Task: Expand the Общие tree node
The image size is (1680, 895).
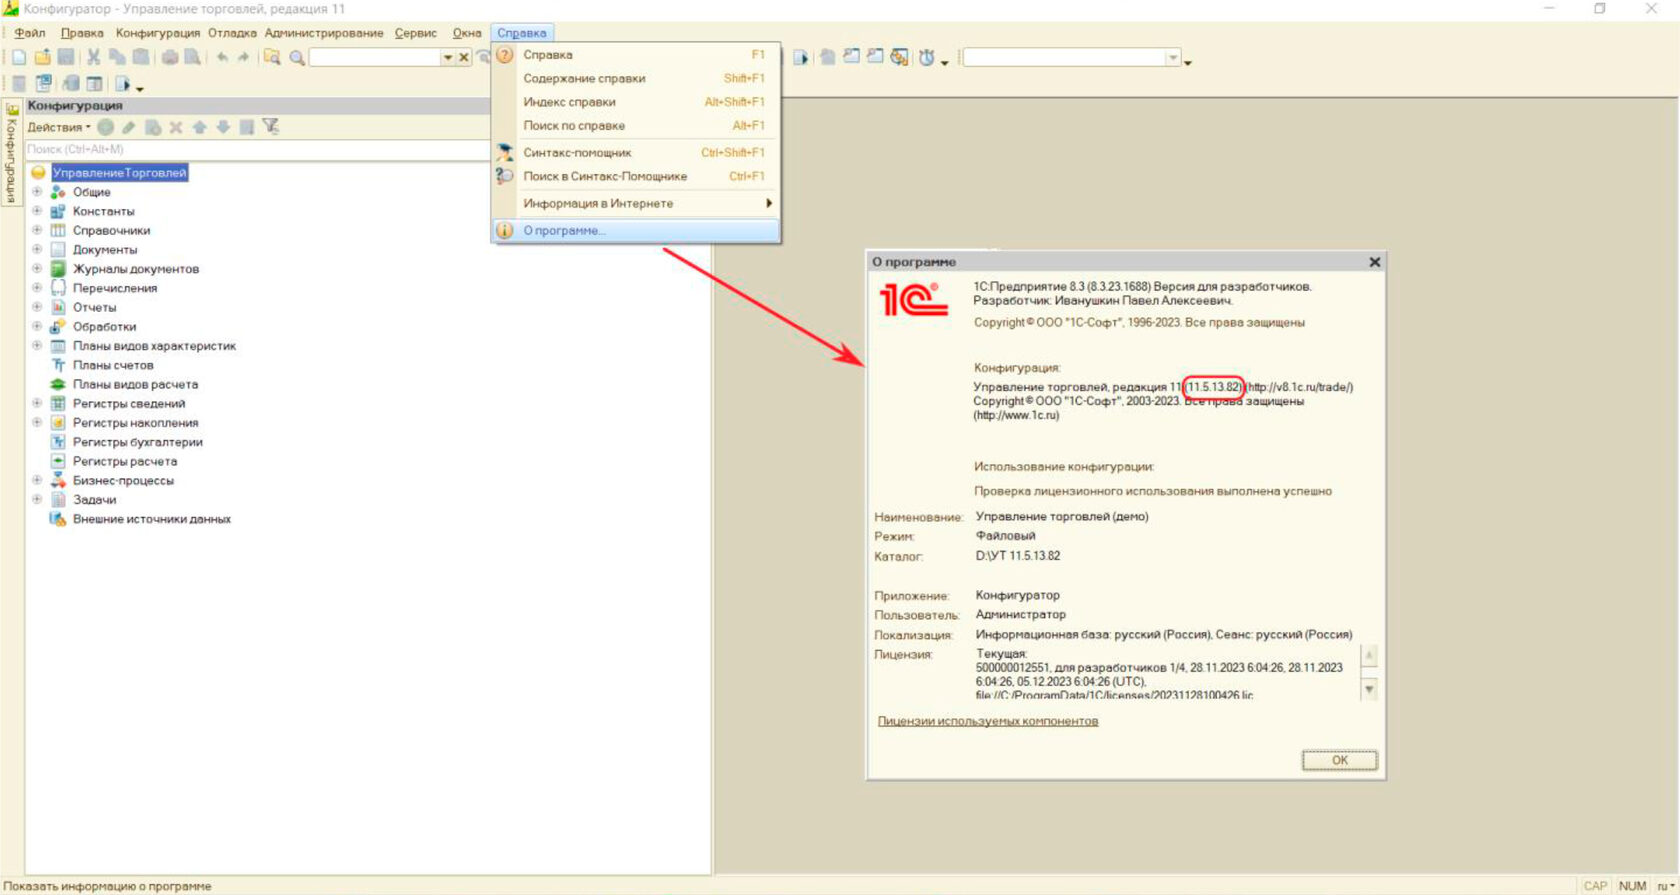Action: [37, 191]
